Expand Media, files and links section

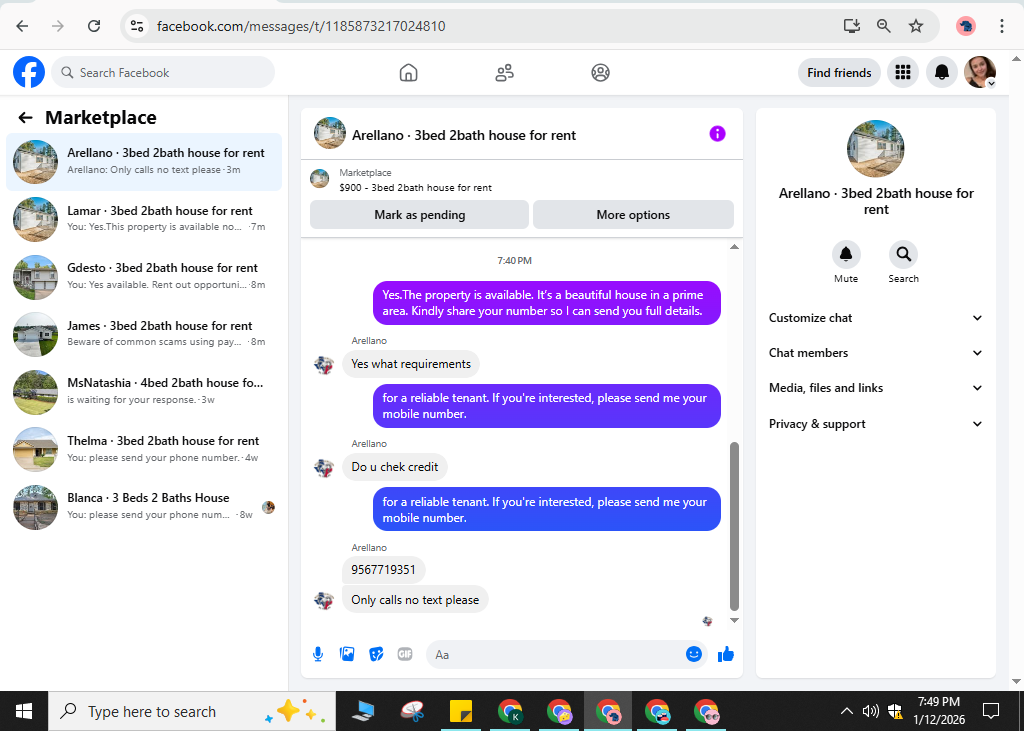[x=875, y=388]
